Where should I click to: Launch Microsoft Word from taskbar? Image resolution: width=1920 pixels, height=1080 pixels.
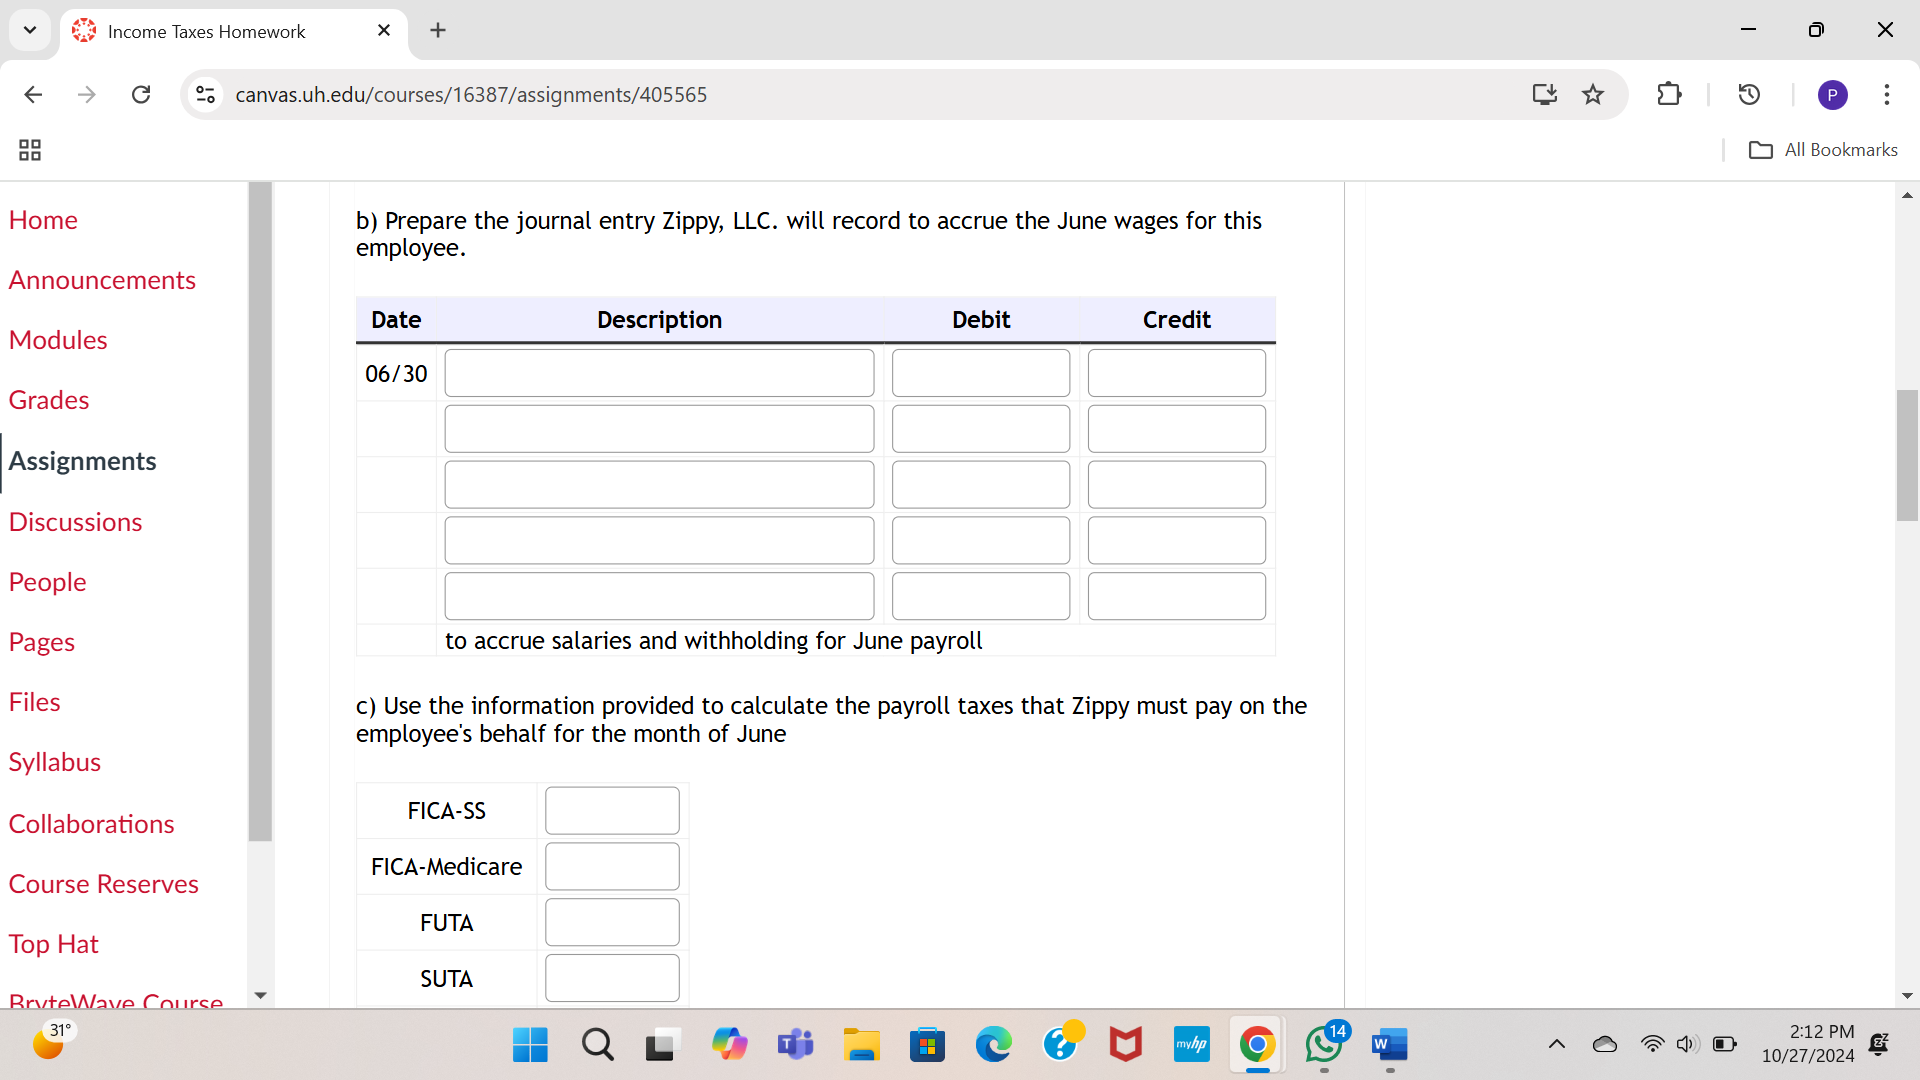(1389, 1045)
